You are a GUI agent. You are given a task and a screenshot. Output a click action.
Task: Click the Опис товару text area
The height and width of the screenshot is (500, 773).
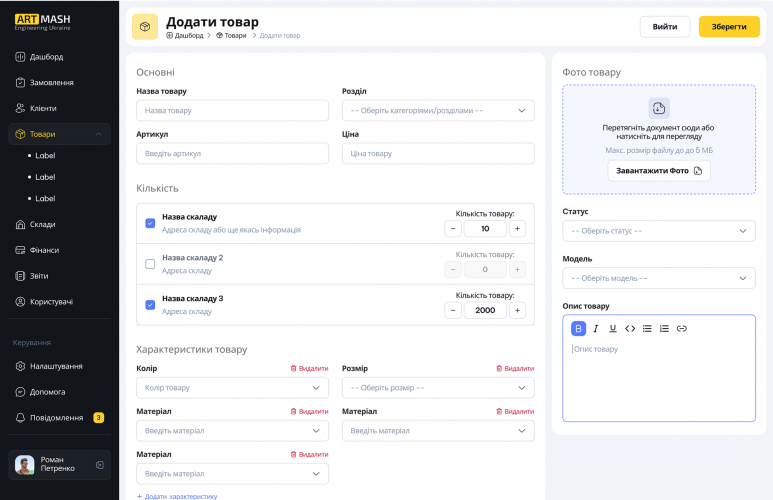pos(659,380)
